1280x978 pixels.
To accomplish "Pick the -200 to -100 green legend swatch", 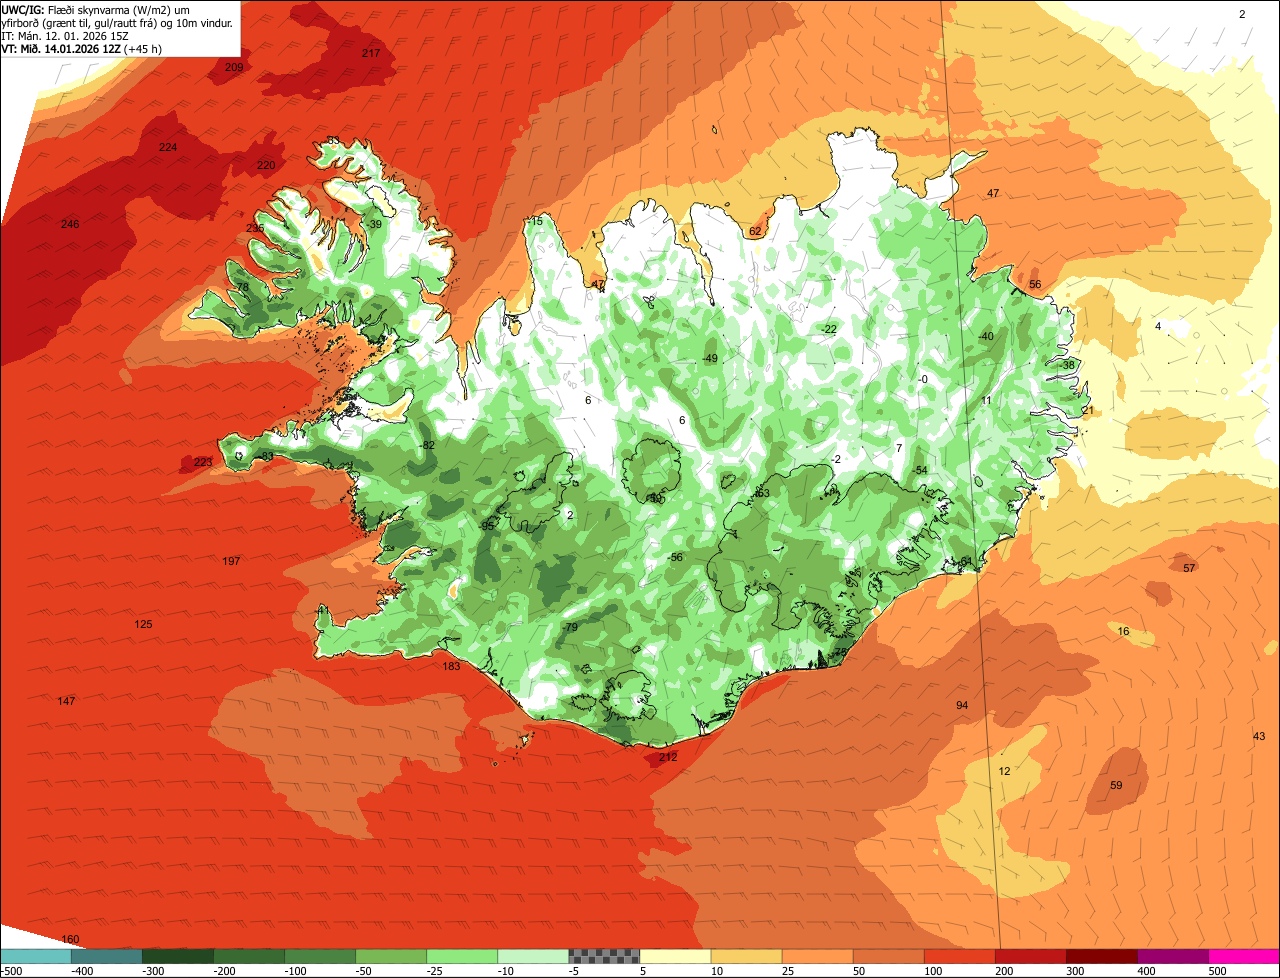I will click(248, 956).
